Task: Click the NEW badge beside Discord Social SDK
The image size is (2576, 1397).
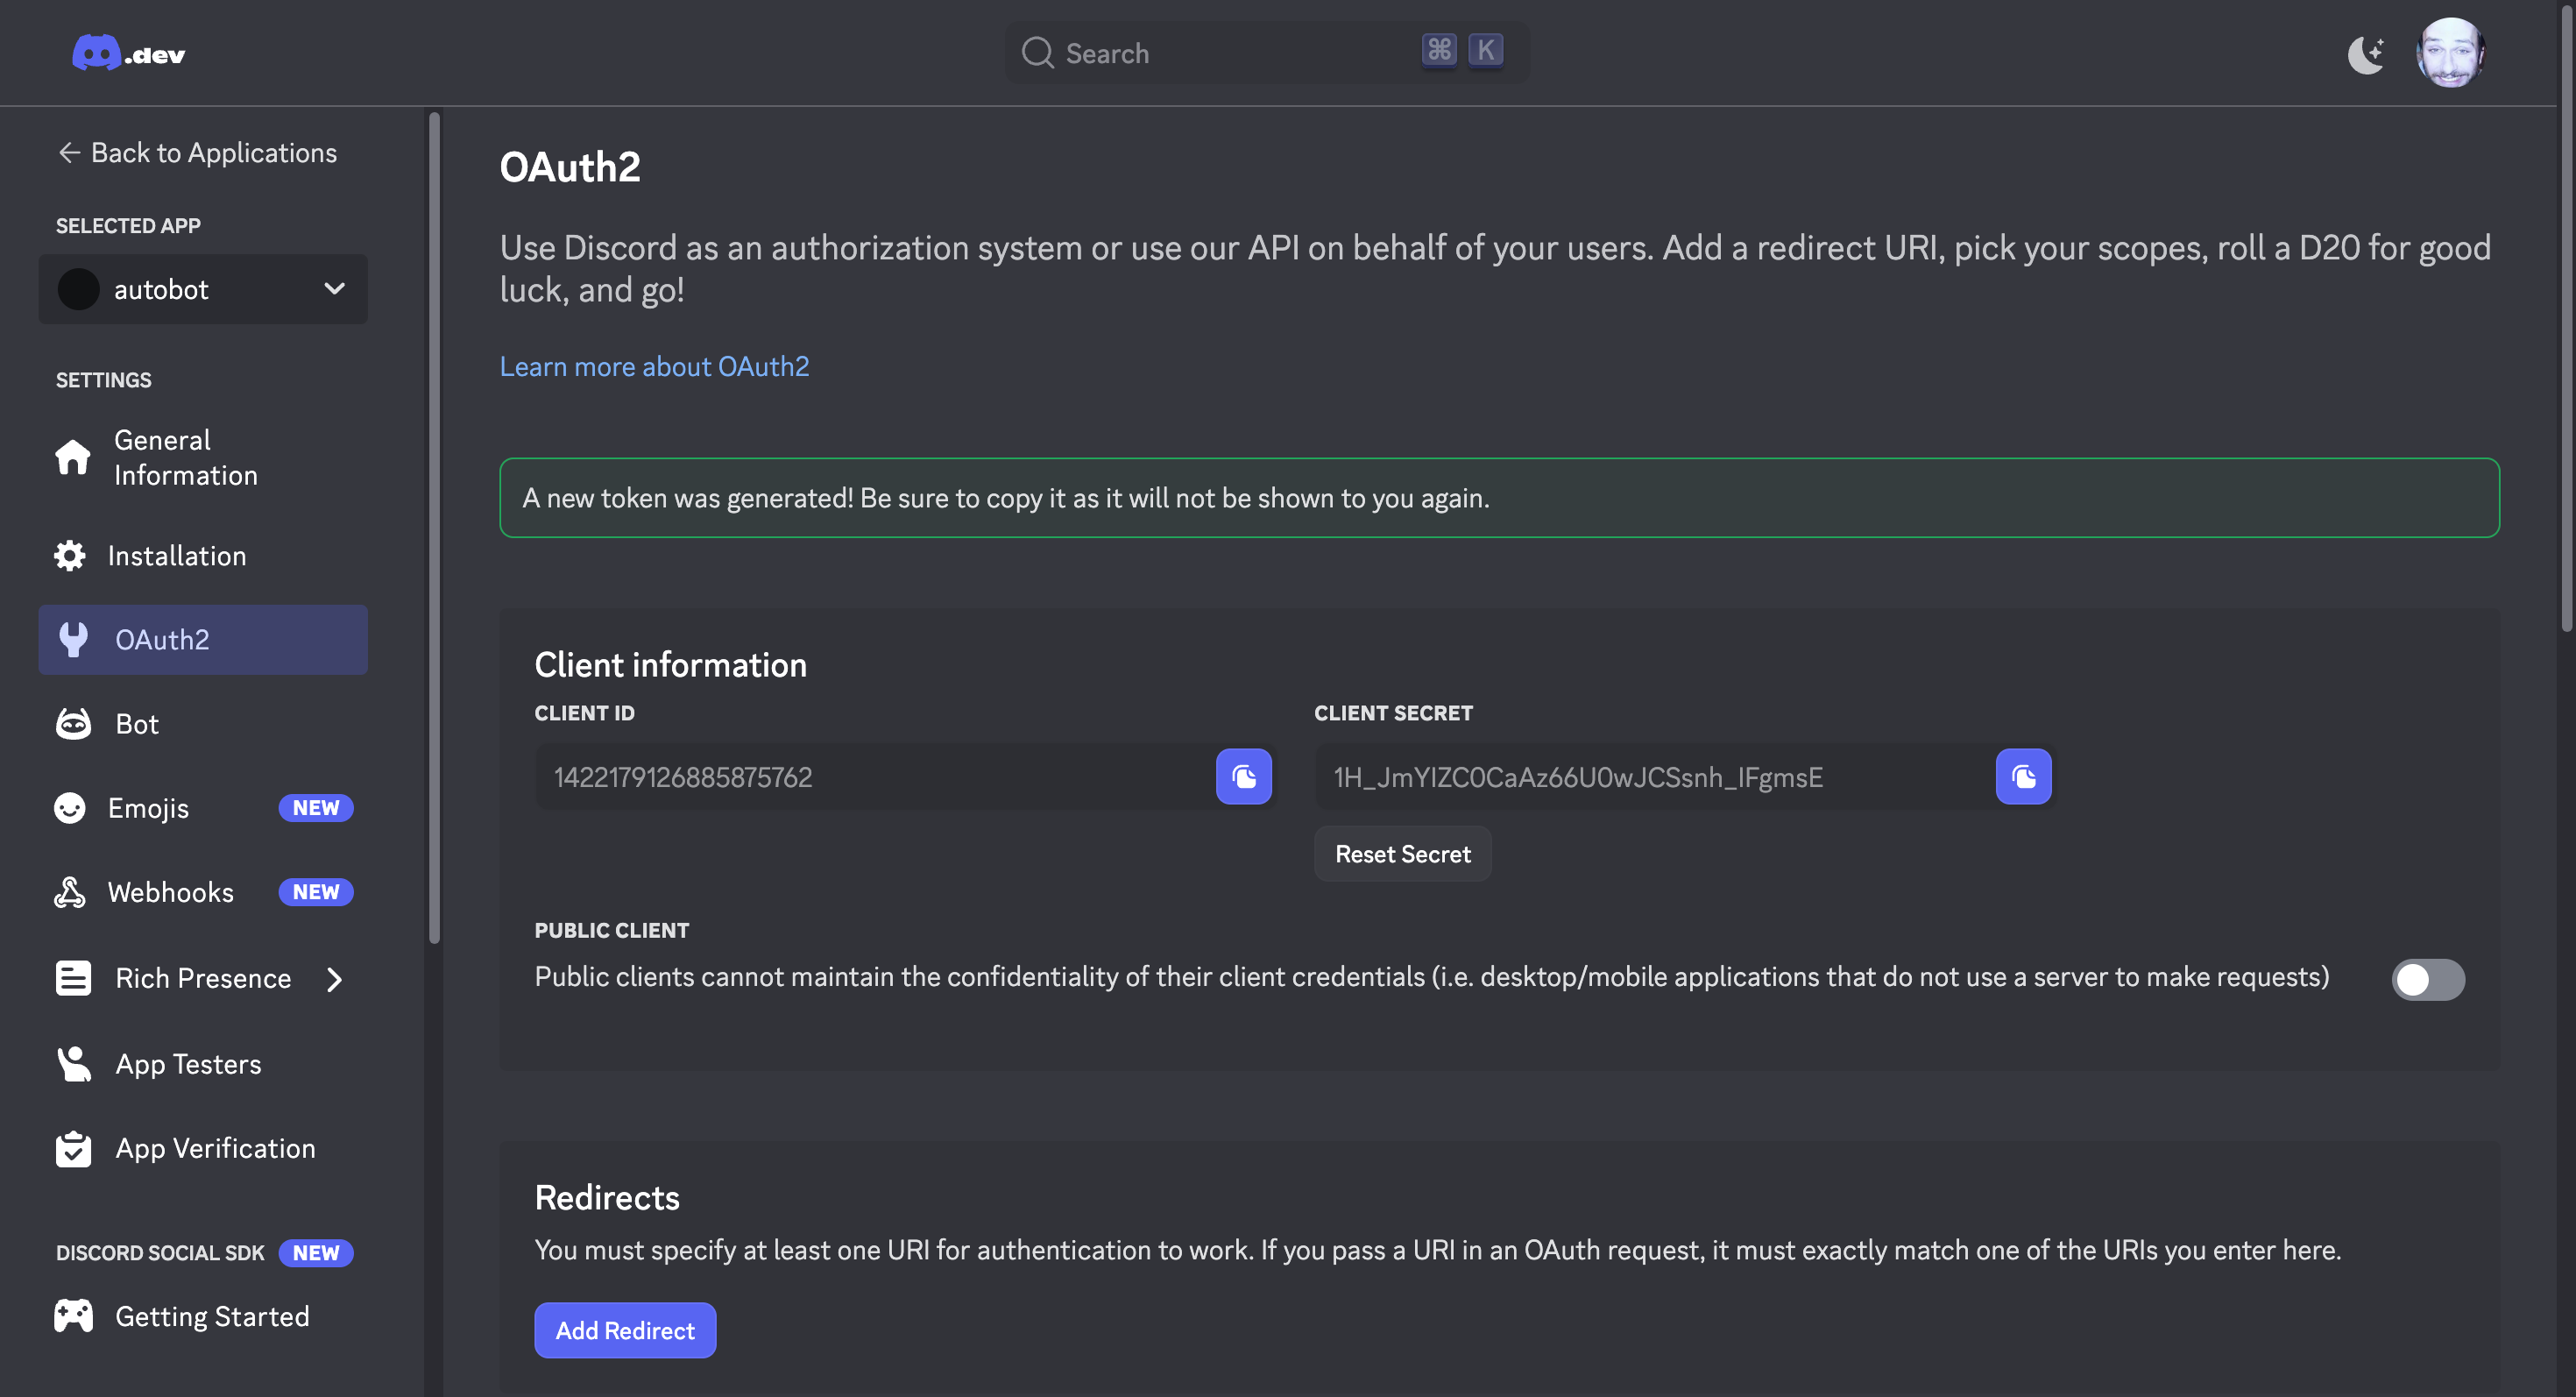Action: 315,1252
